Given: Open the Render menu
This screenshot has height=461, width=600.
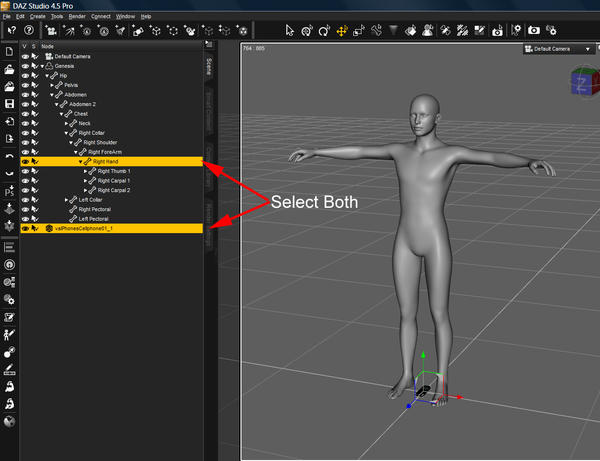Looking at the screenshot, I should [x=77, y=16].
